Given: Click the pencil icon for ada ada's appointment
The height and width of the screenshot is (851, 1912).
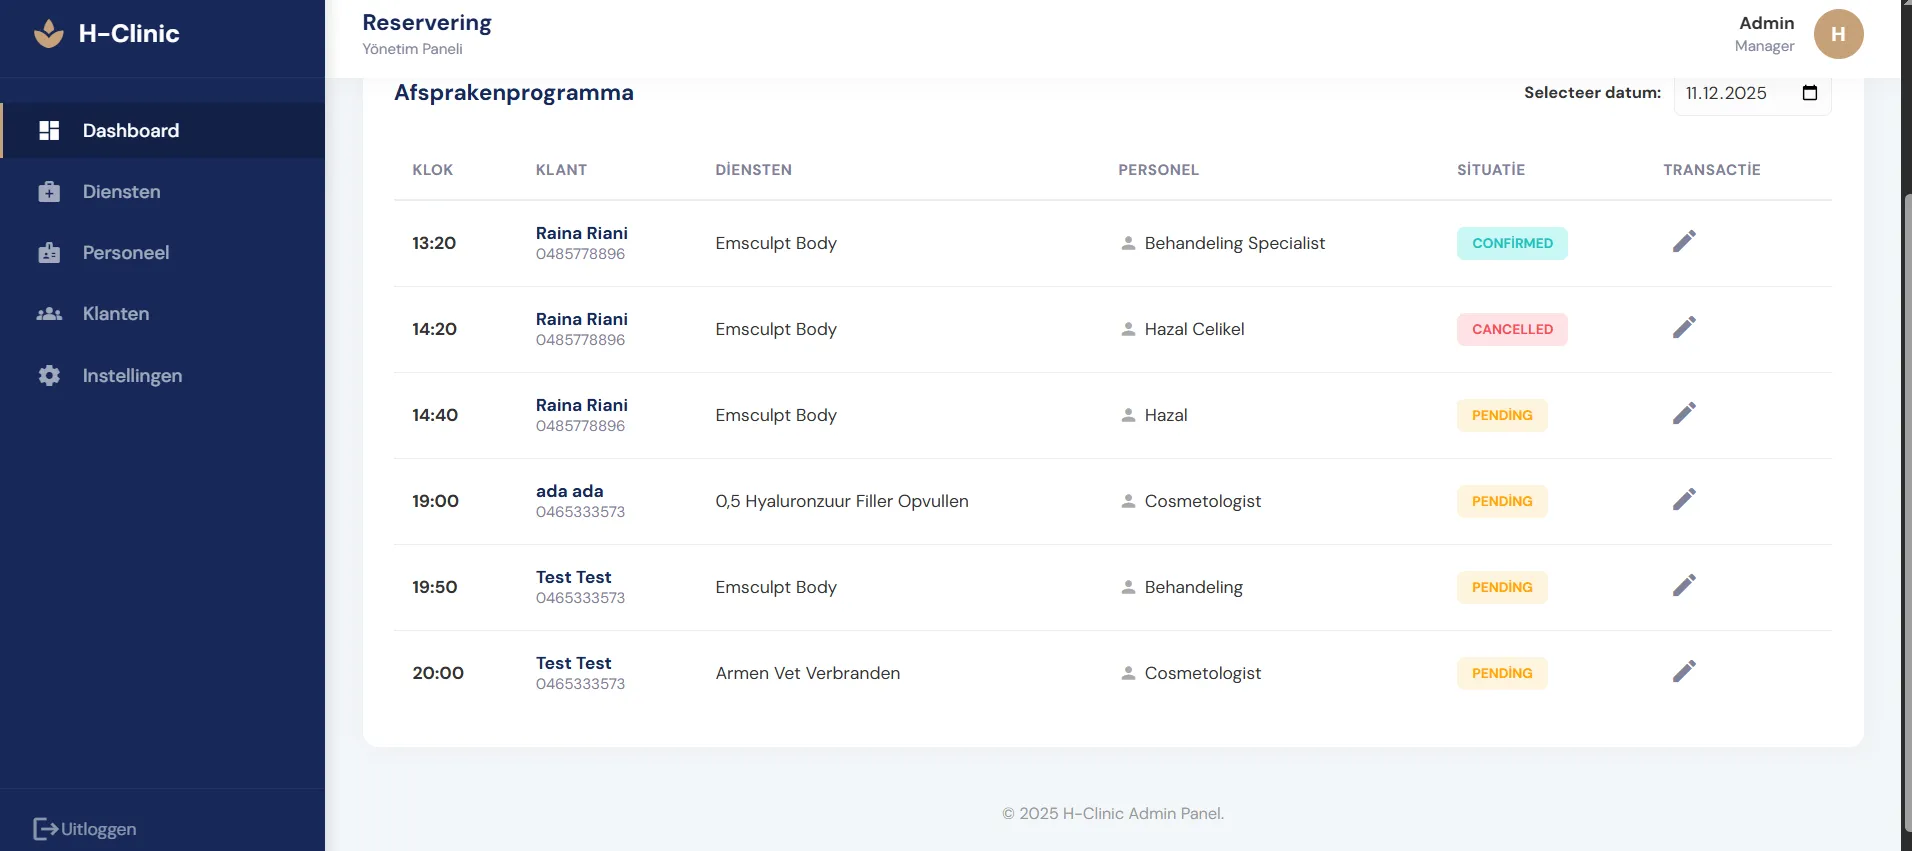Looking at the screenshot, I should [1684, 499].
